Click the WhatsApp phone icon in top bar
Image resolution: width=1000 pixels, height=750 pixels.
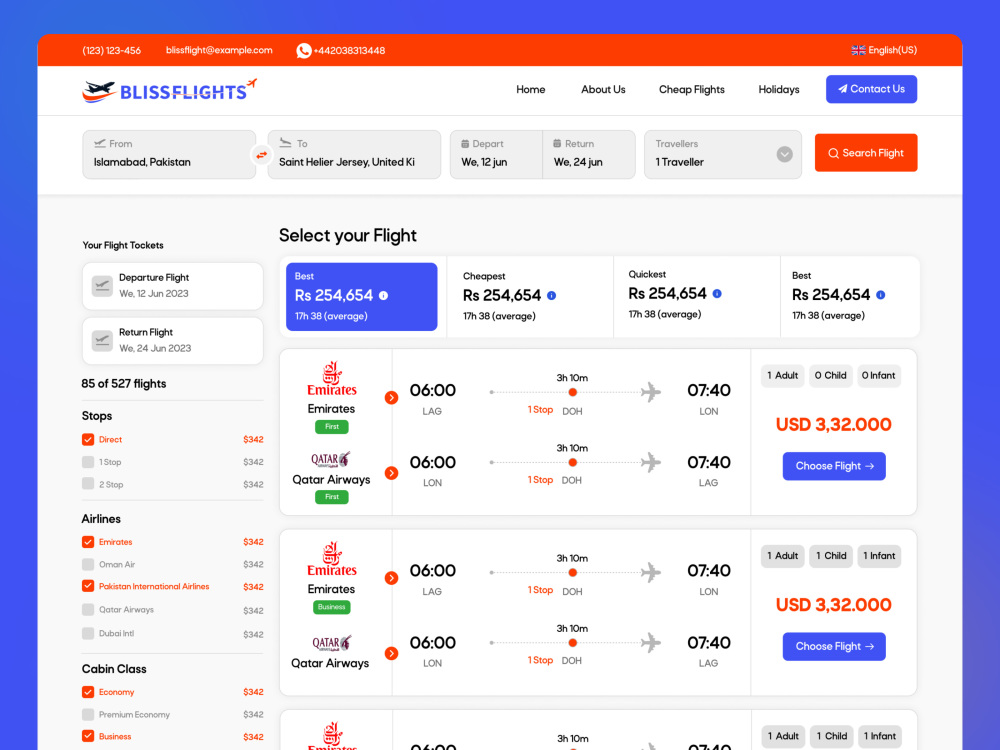point(304,50)
